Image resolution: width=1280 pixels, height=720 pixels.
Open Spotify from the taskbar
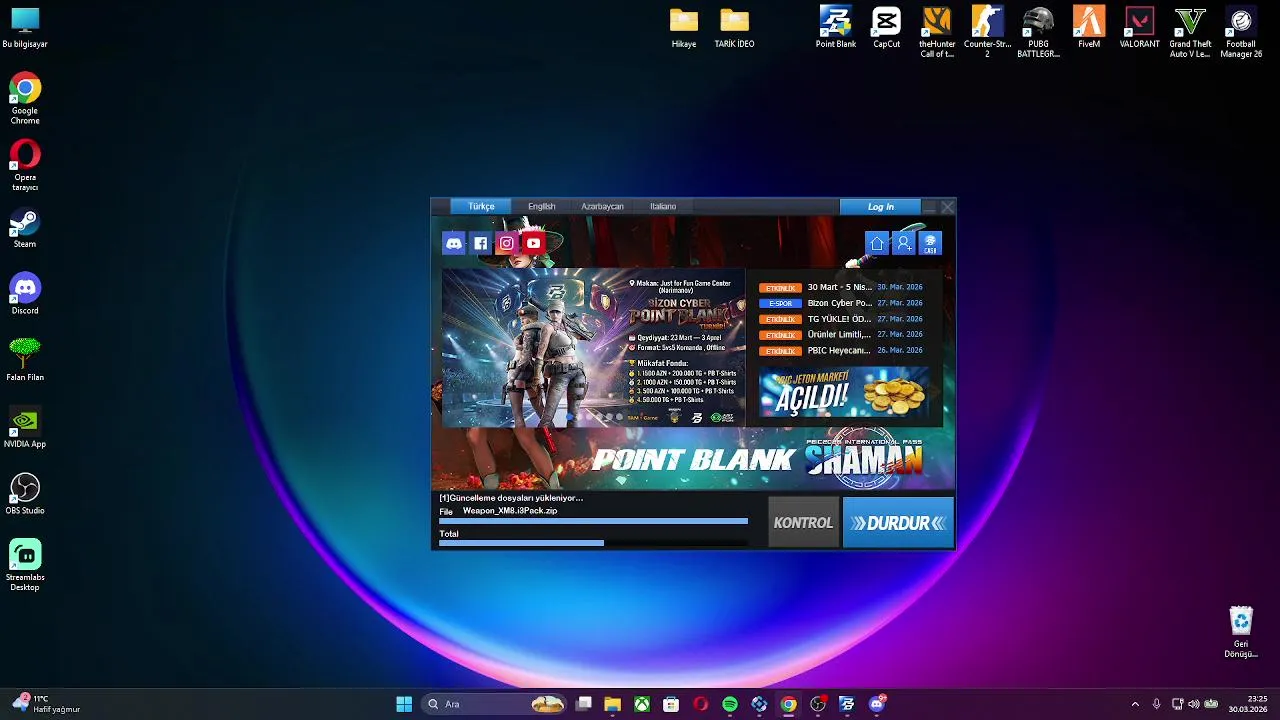pos(730,704)
